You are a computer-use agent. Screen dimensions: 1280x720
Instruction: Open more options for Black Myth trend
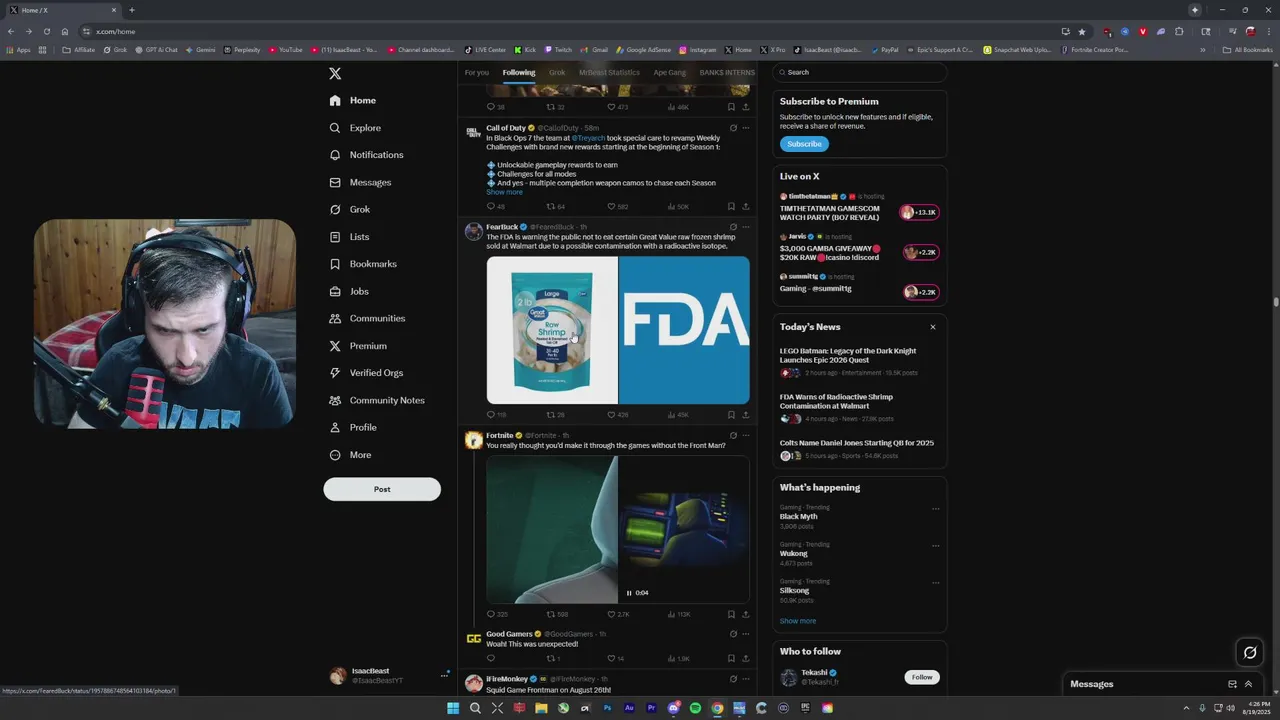(x=936, y=509)
